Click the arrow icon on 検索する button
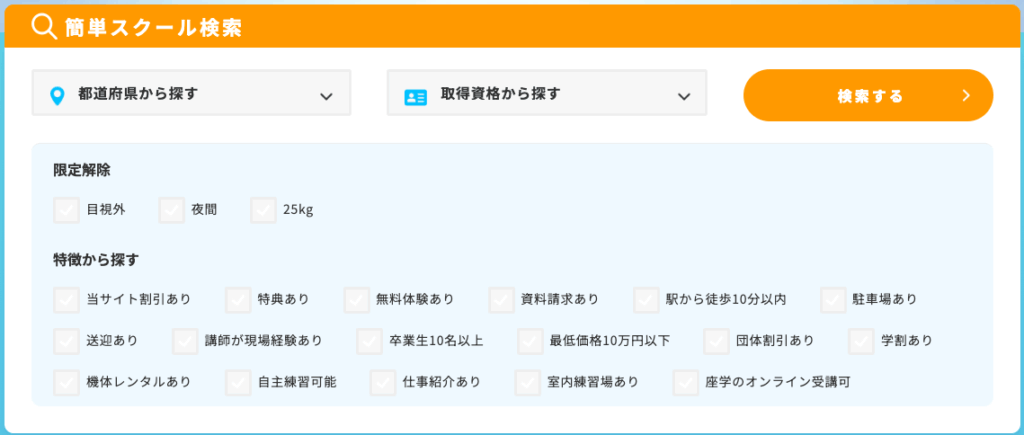Viewport: 1024px width, 435px height. [966, 96]
